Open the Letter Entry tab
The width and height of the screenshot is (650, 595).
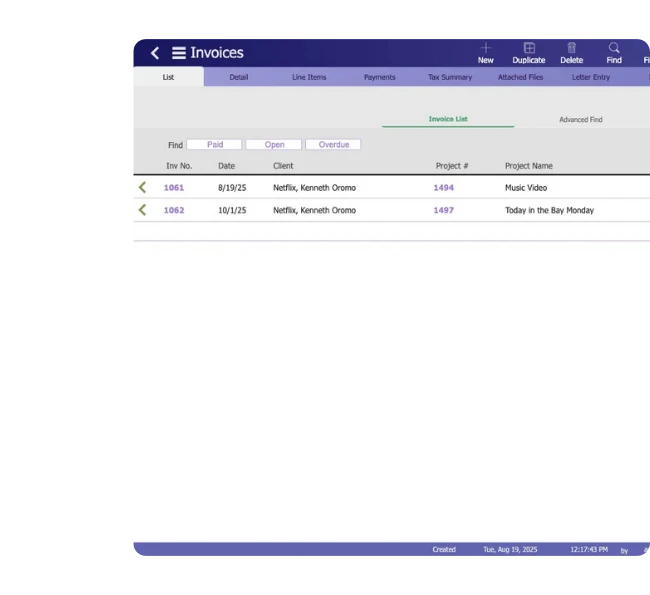(x=591, y=77)
